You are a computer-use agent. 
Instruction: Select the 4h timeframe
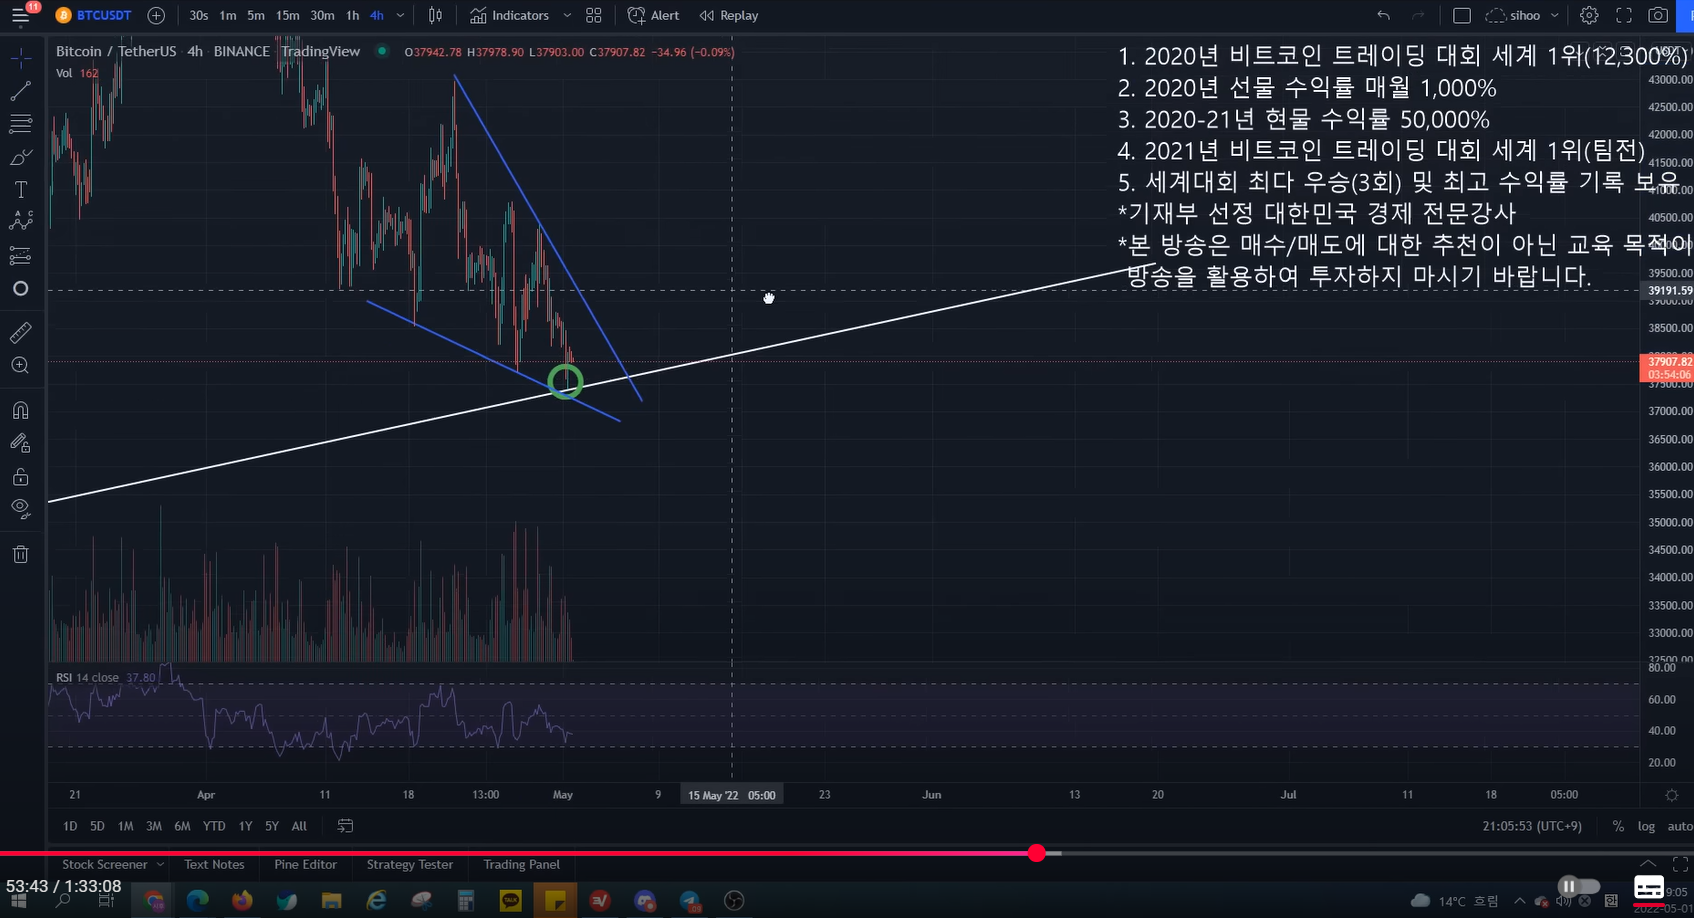coord(376,16)
